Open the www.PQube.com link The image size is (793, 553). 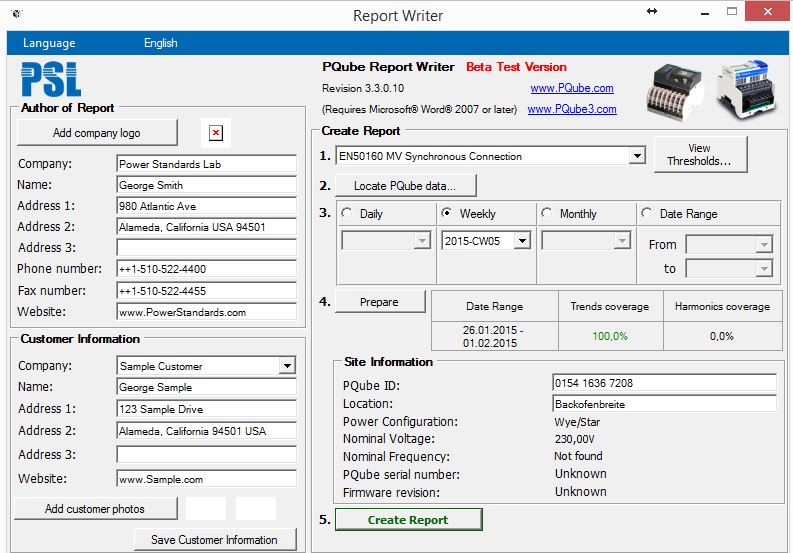pos(571,88)
